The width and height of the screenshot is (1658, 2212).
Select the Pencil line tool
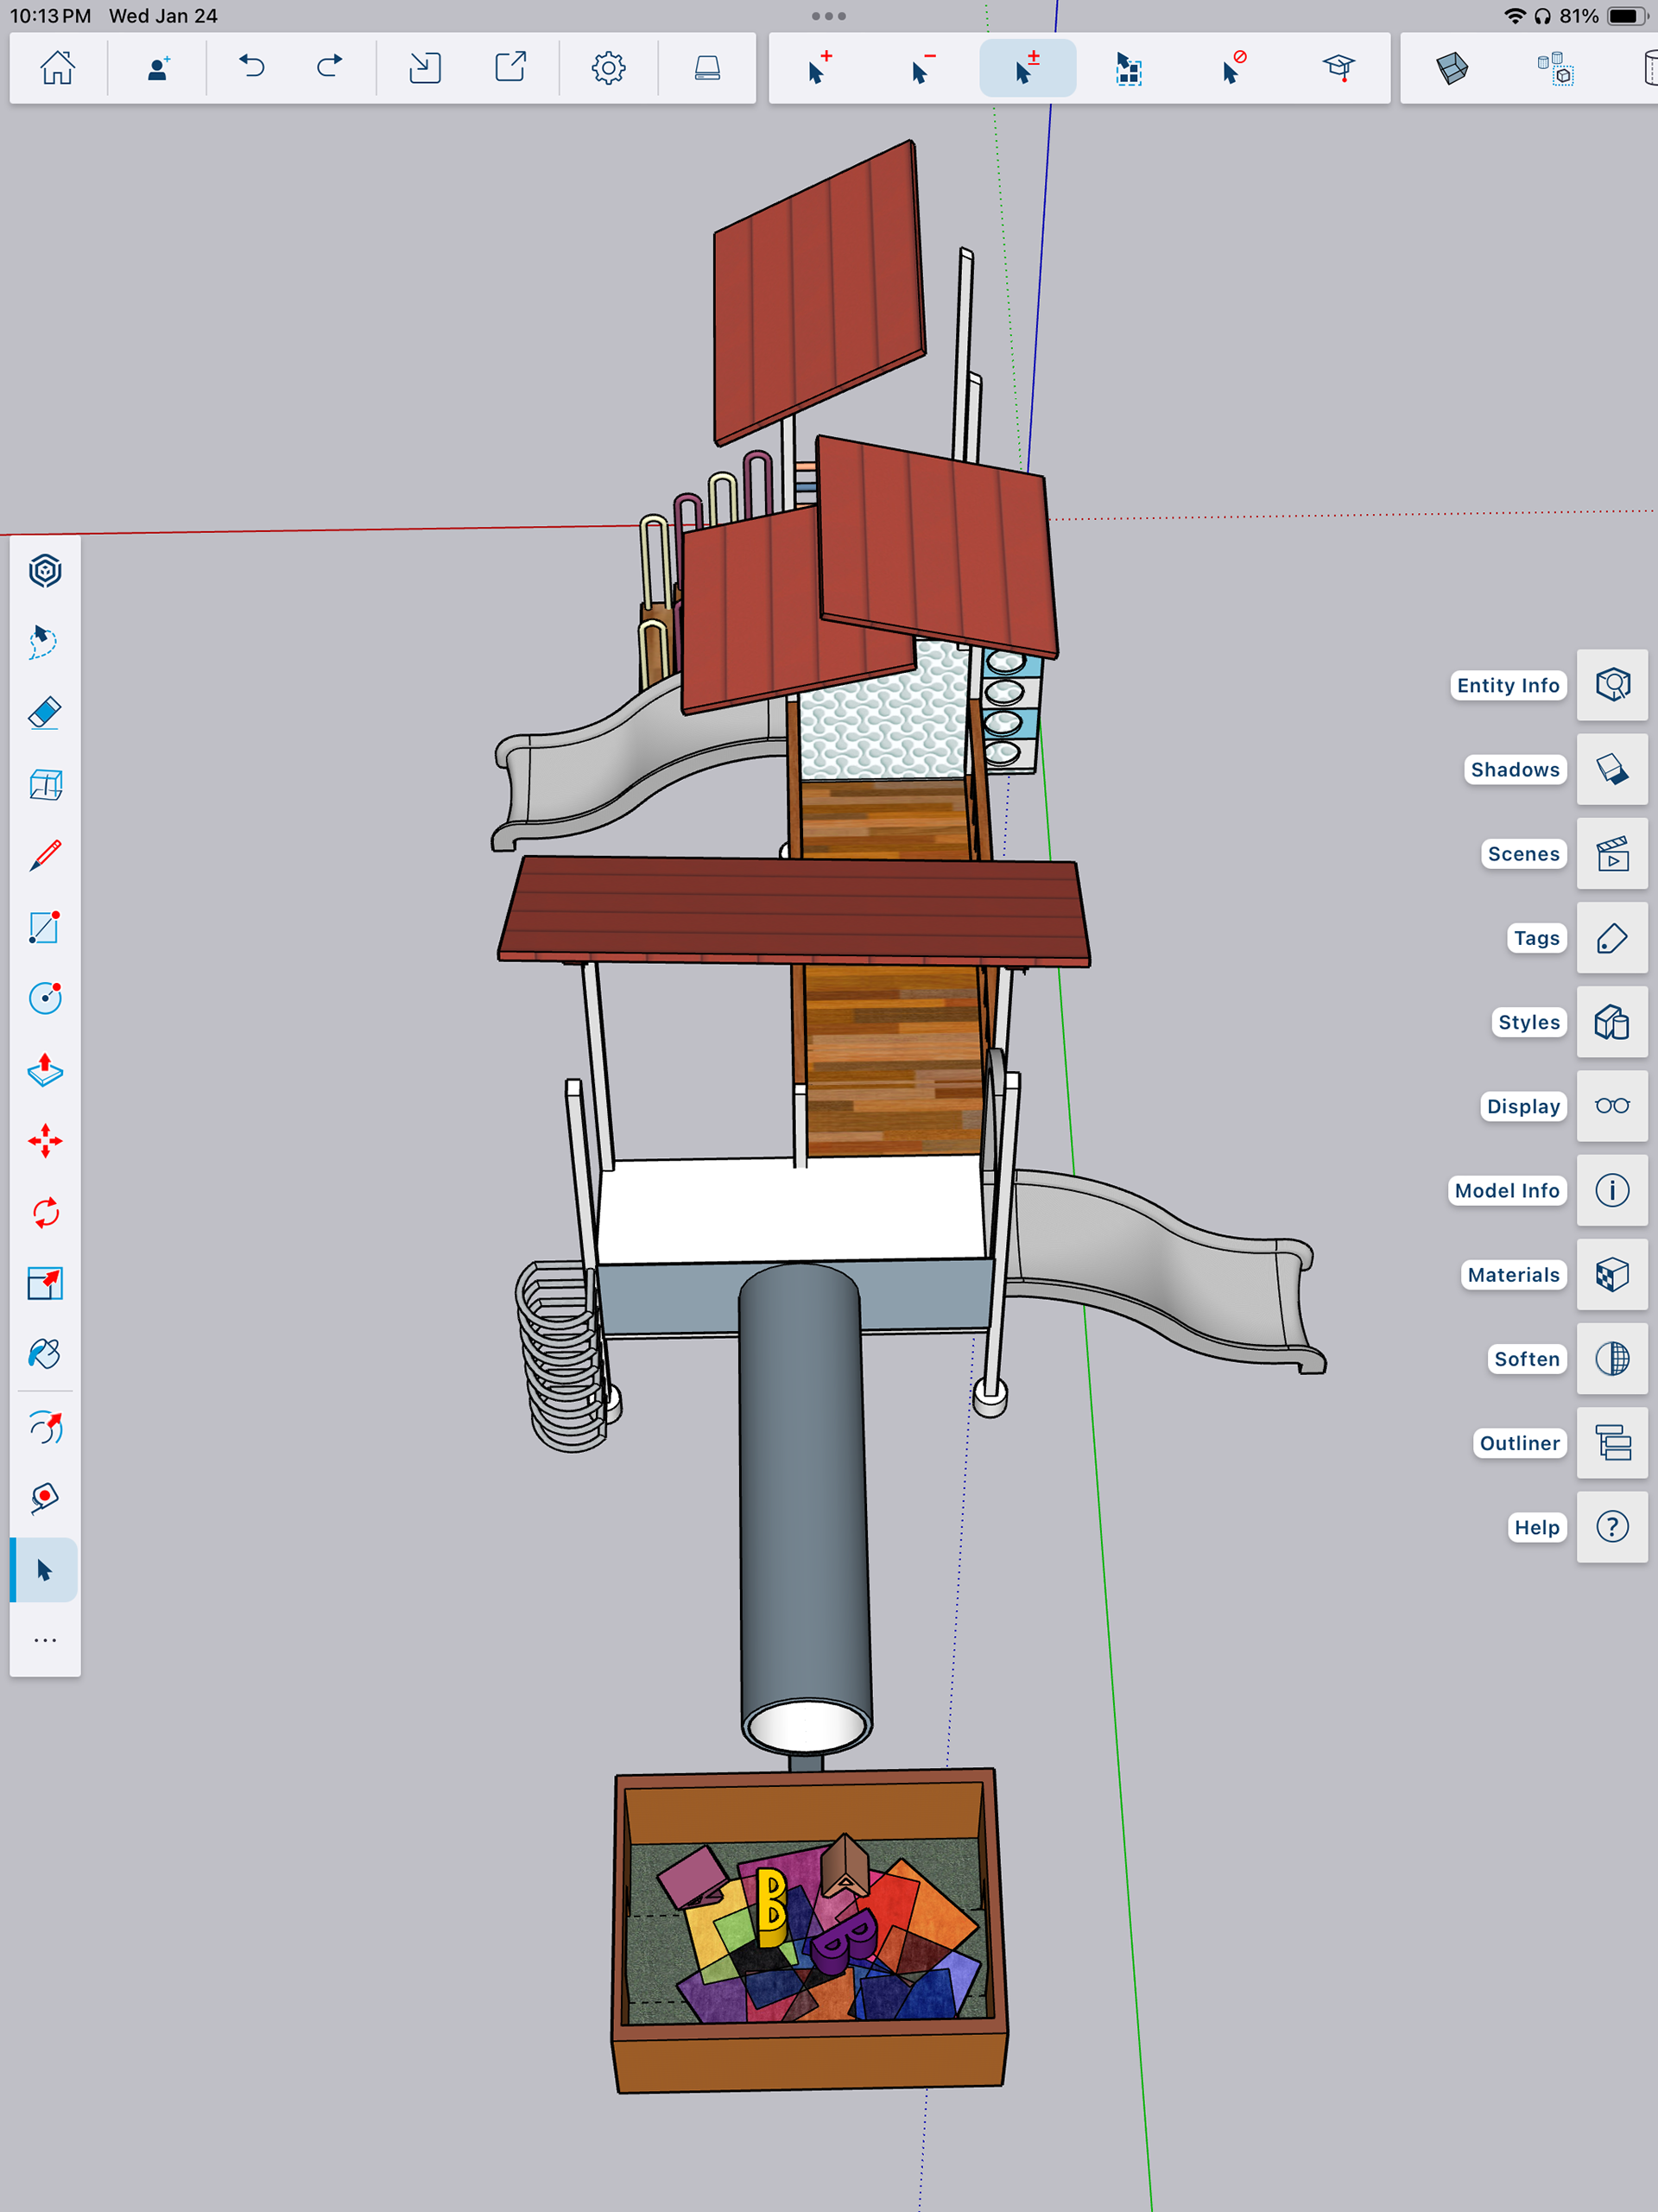coord(45,856)
